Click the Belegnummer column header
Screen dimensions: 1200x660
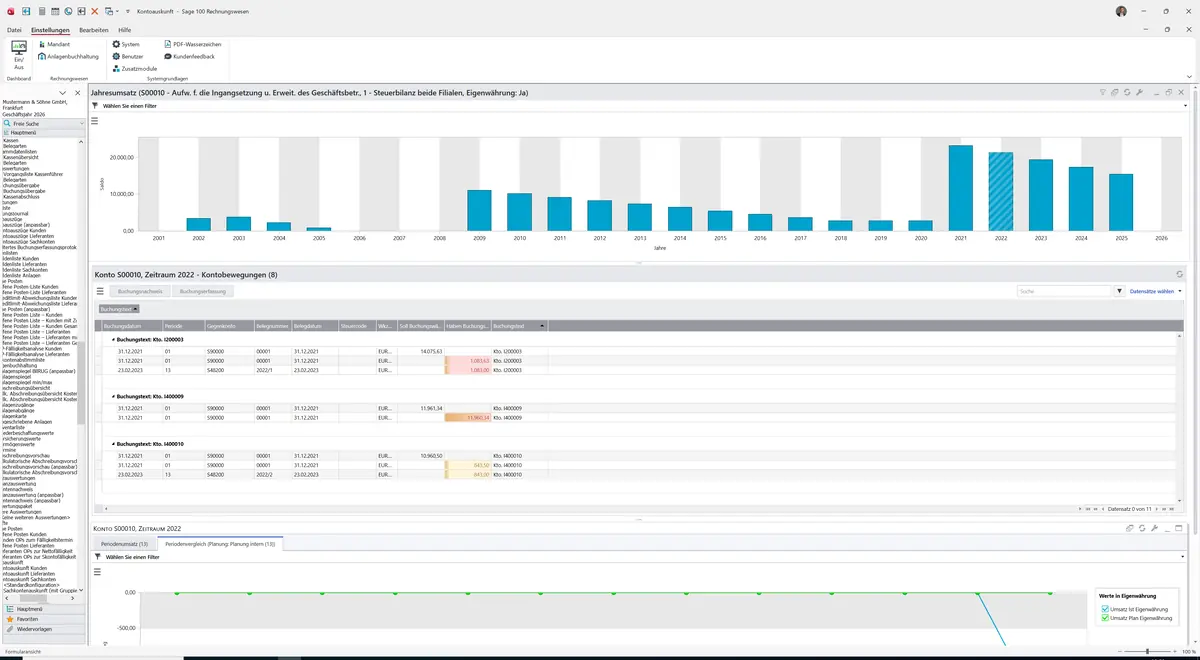(x=271, y=326)
